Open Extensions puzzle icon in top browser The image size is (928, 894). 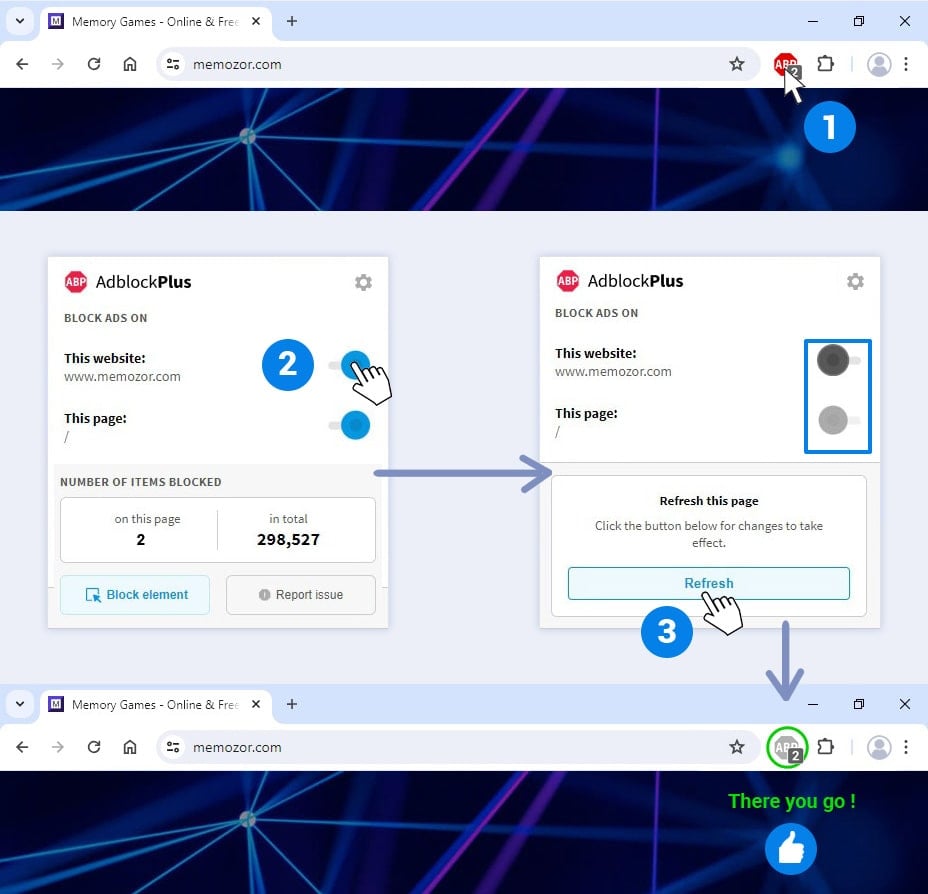click(825, 64)
